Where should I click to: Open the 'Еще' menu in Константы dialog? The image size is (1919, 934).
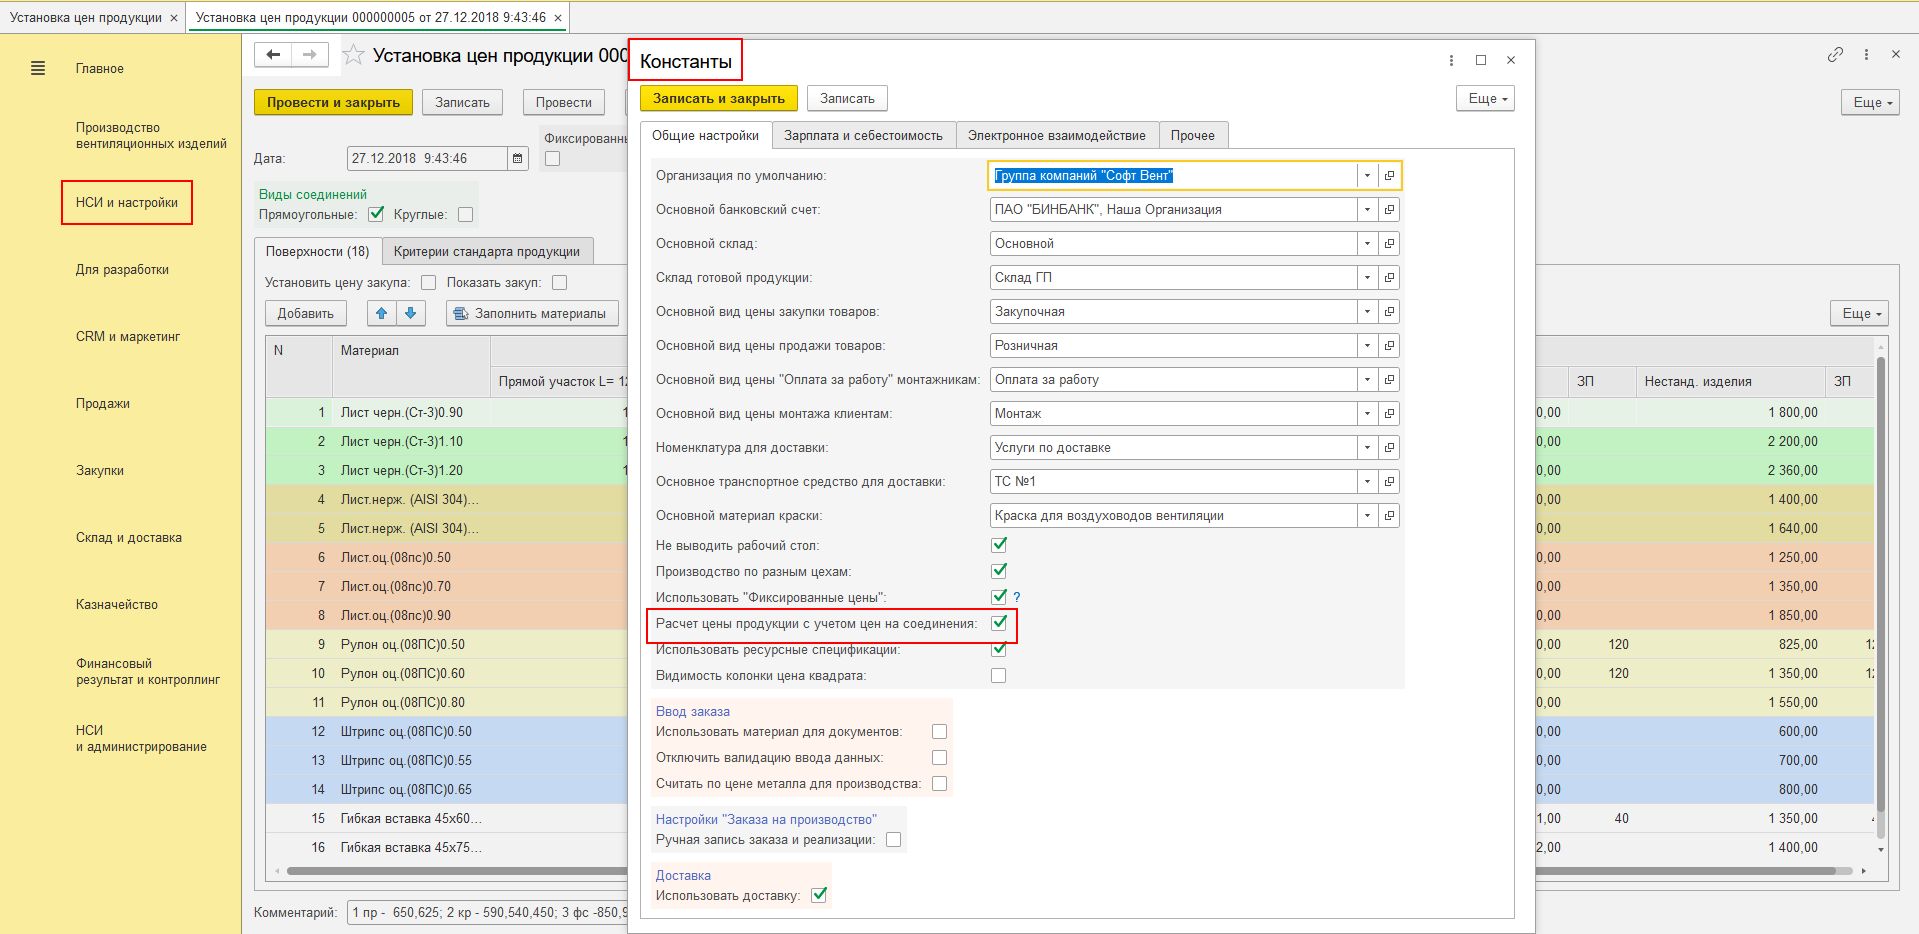coord(1486,98)
